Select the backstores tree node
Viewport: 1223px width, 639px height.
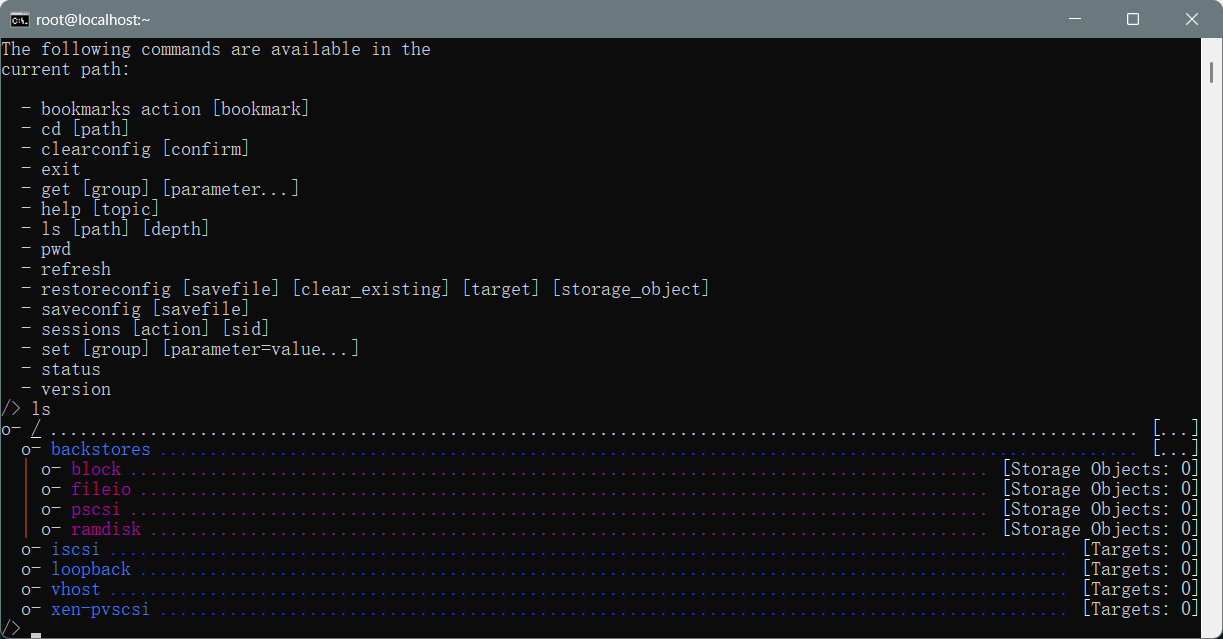coord(100,449)
